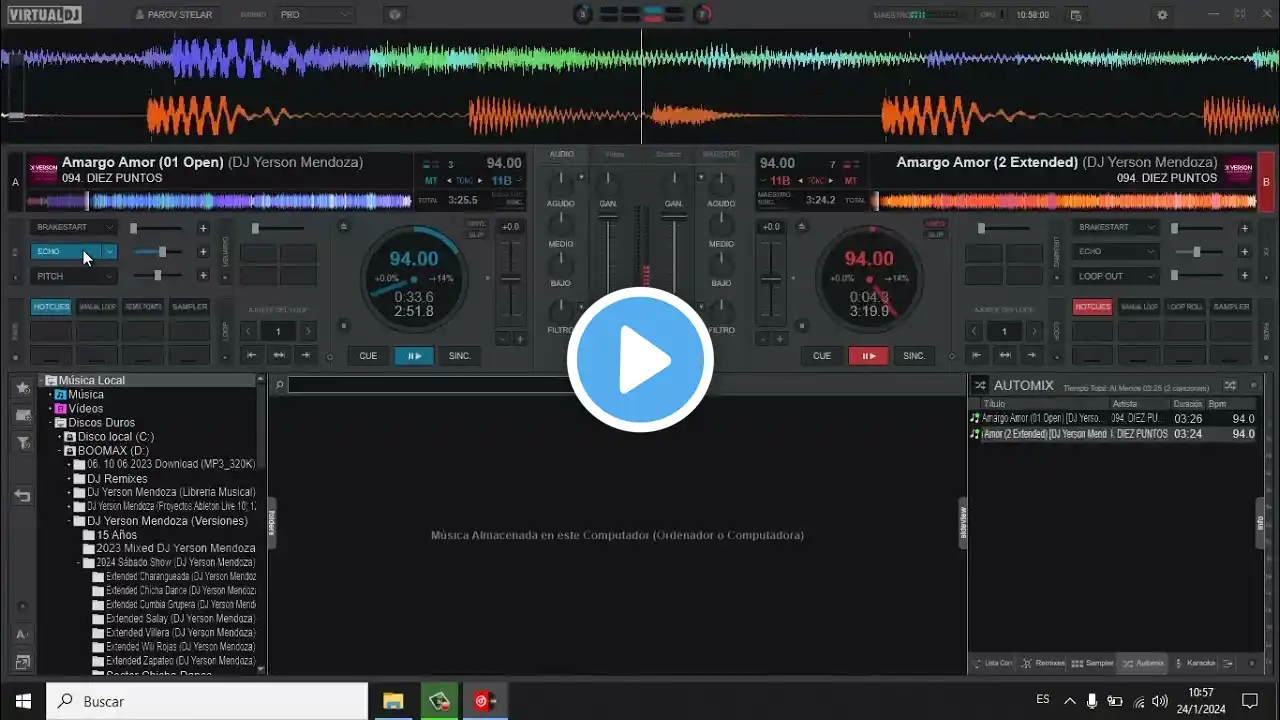1280x720 pixels.
Task: Click the filter funnel icon in sidebar
Action: [22, 443]
